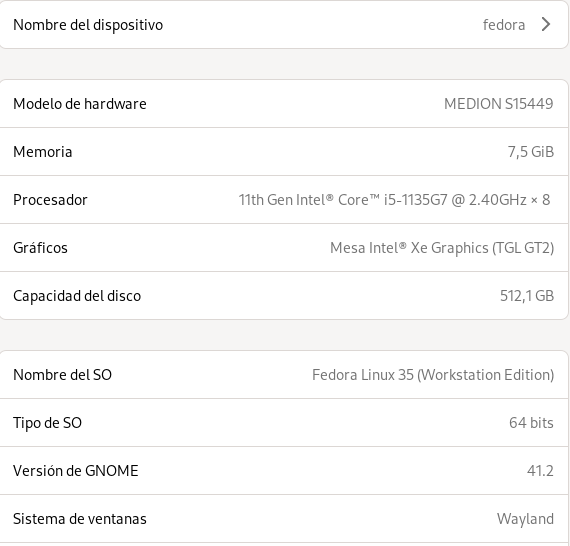Select the 41.2 GNOME version value
The width and height of the screenshot is (570, 546).
point(540,471)
